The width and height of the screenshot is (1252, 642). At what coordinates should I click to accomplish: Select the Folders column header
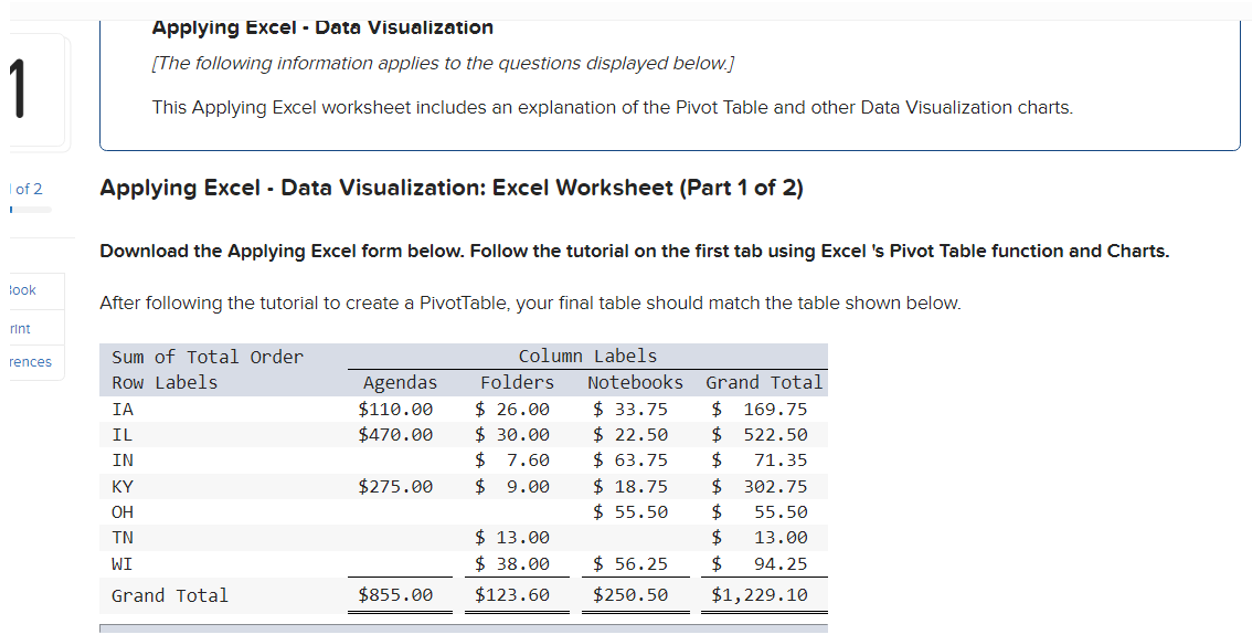pos(517,382)
